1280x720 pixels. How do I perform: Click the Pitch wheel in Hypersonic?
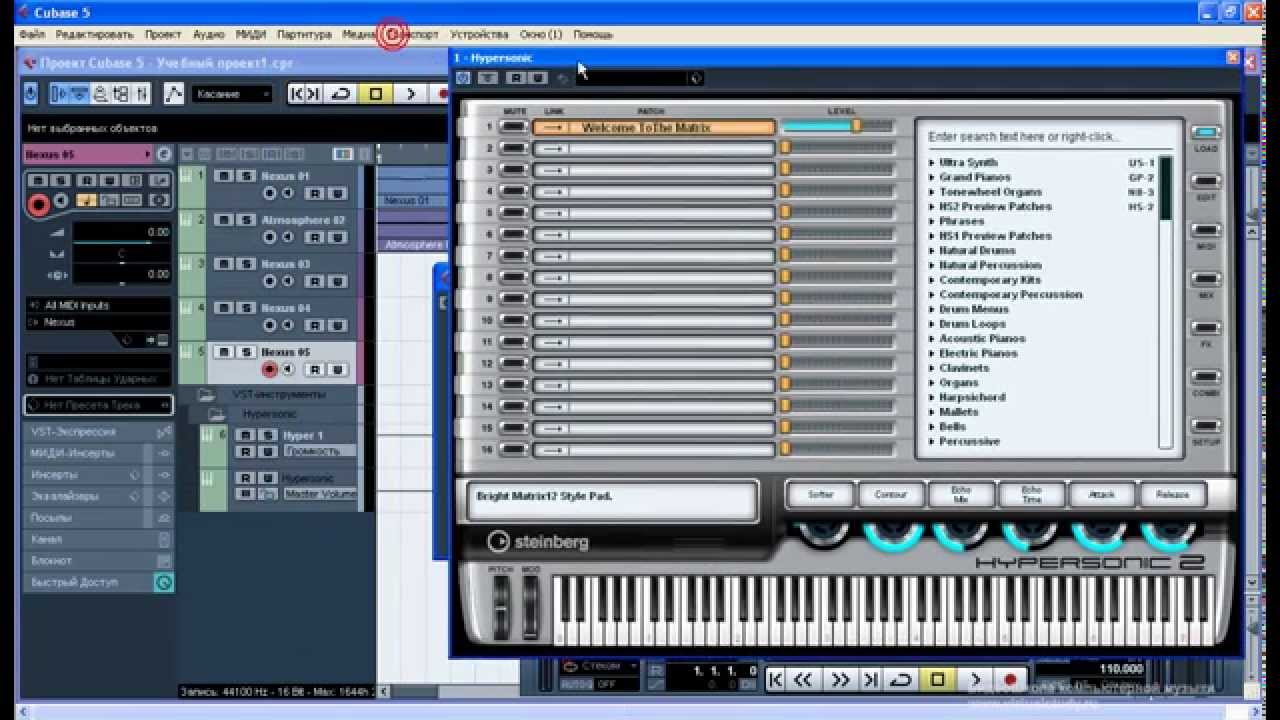501,607
